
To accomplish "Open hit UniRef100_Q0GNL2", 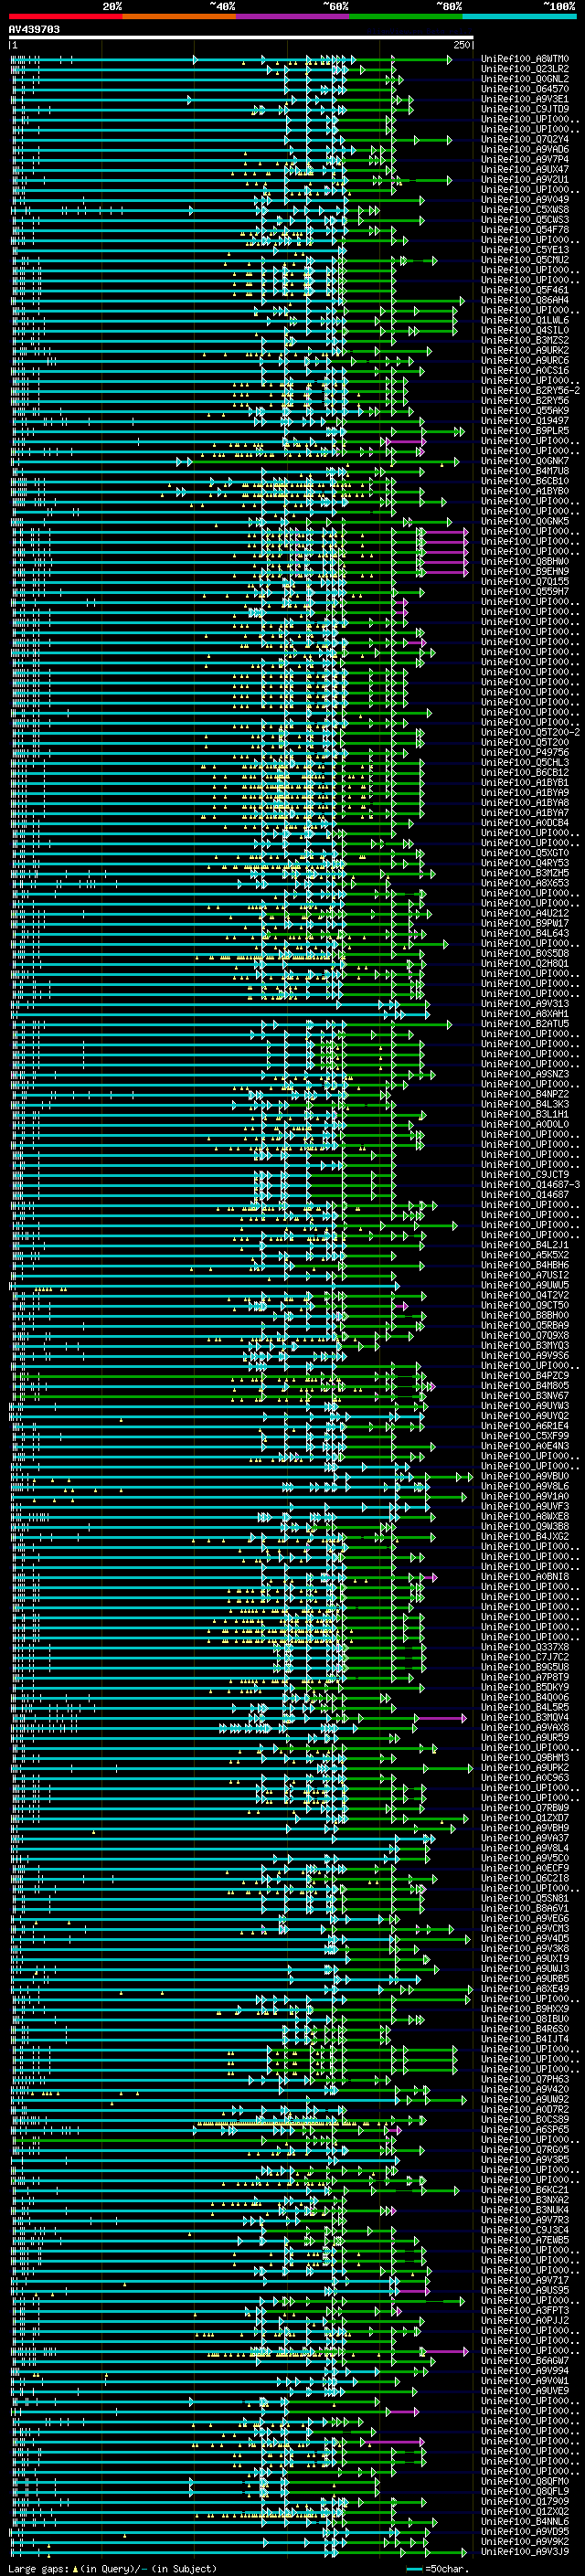I will point(525,79).
